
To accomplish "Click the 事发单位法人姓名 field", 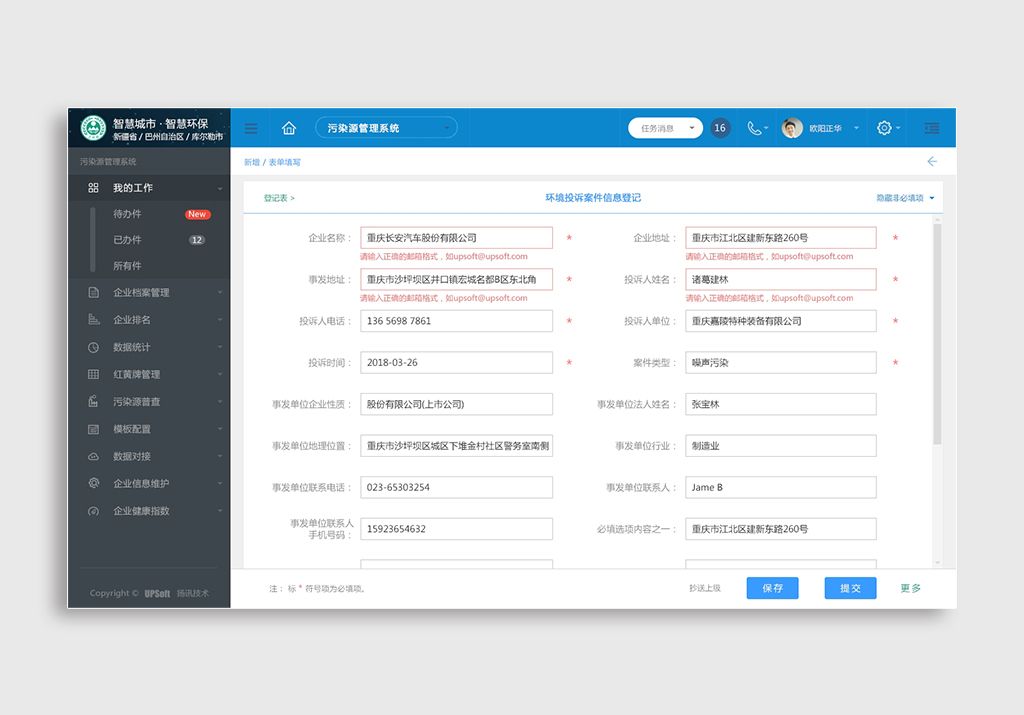I will tap(780, 404).
